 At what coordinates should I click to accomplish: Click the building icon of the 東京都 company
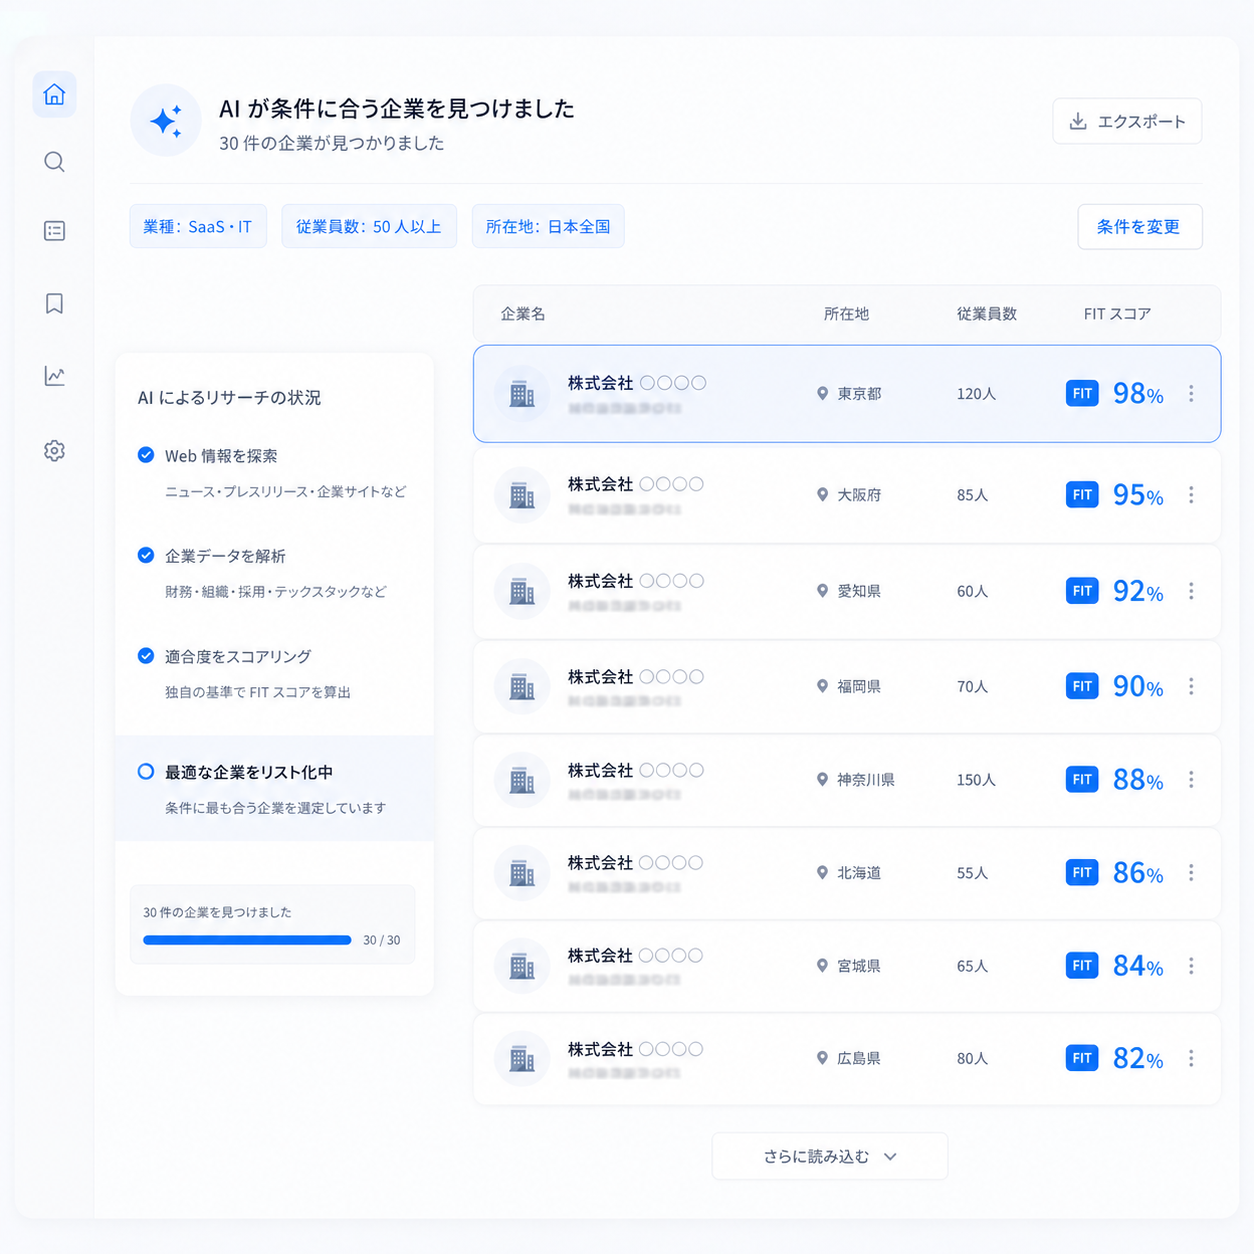tap(522, 394)
